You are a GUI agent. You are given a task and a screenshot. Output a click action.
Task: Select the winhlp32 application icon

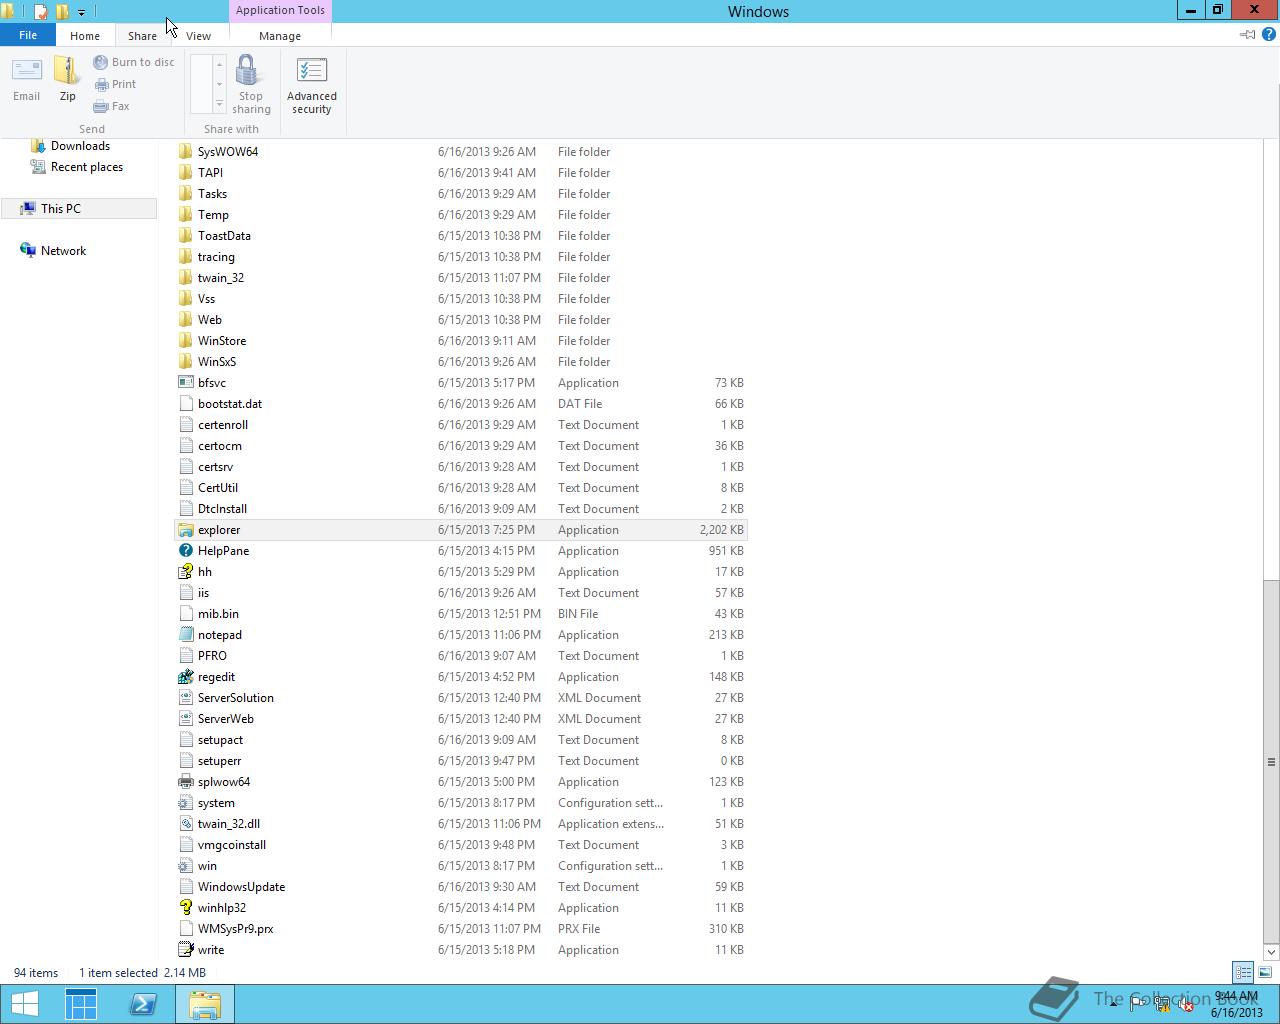tap(186, 908)
